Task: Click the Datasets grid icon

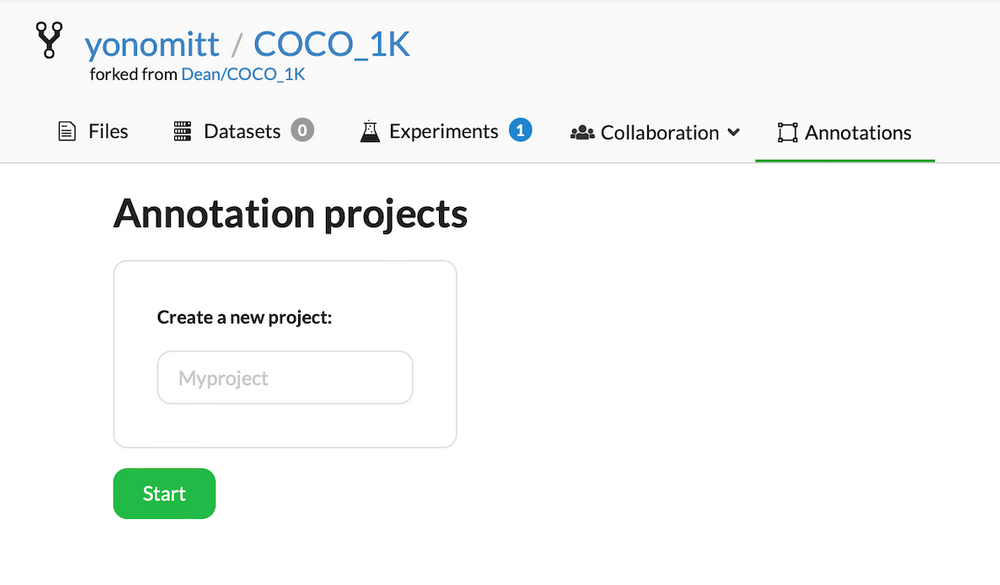Action: click(181, 130)
